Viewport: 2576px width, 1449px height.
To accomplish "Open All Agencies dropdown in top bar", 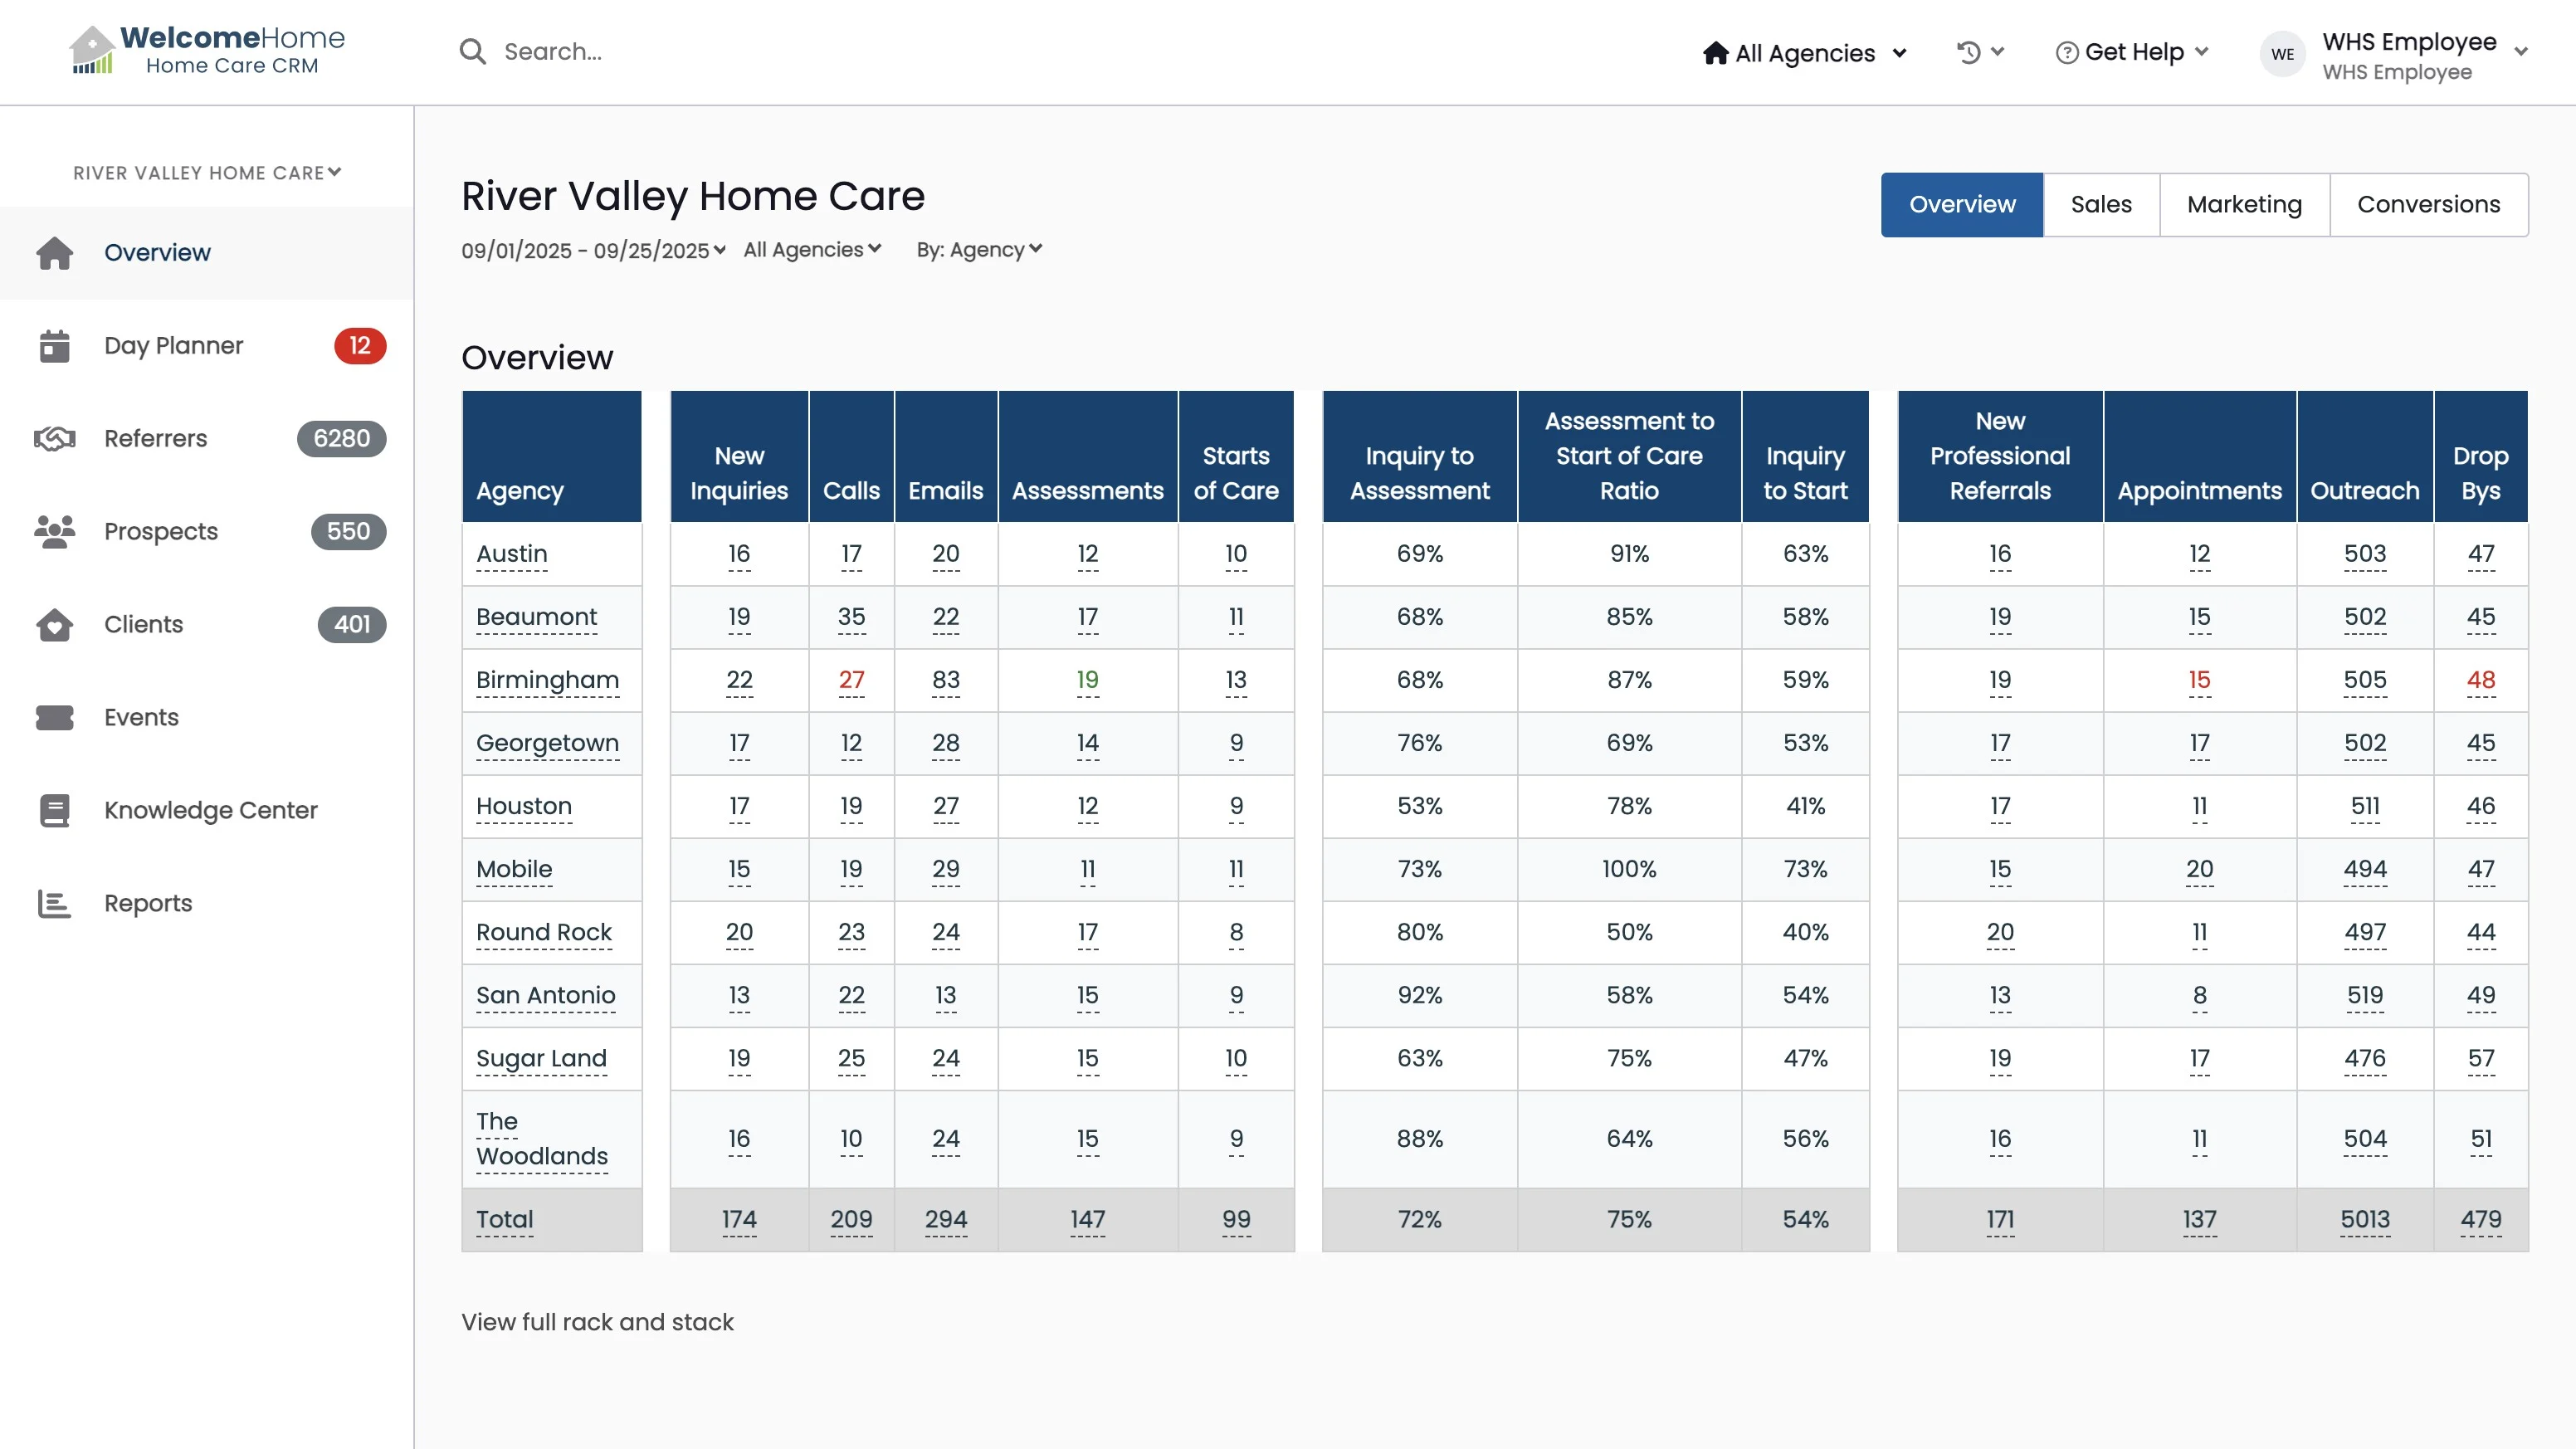I will [x=1805, y=53].
